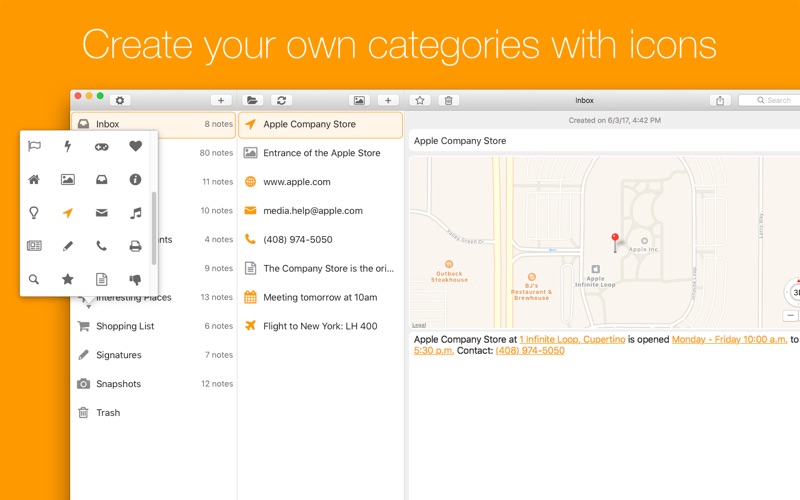Click the open folder toolbar button
The width and height of the screenshot is (800, 500).
point(252,100)
